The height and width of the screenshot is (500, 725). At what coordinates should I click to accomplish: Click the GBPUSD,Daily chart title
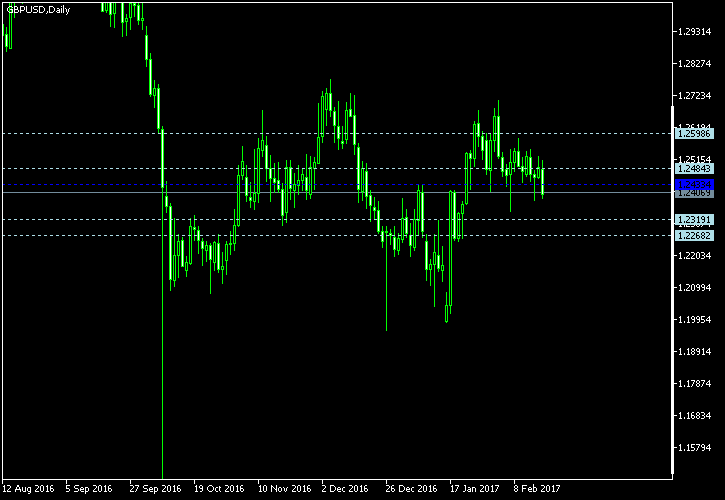click(x=38, y=10)
